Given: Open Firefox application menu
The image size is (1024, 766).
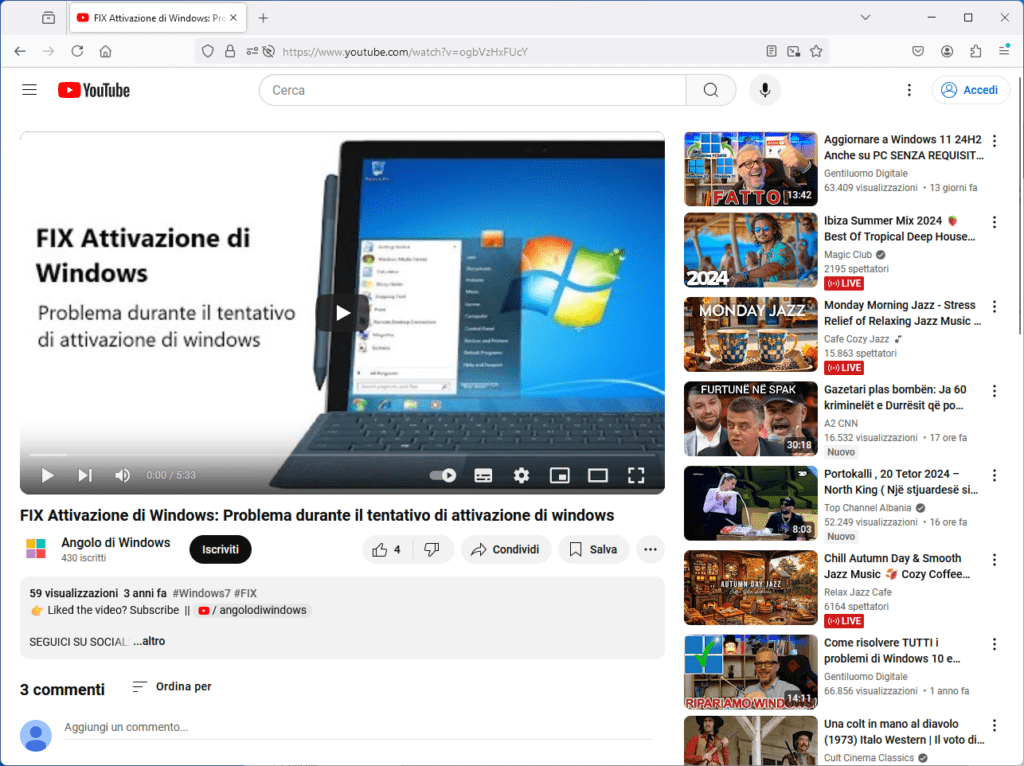Looking at the screenshot, I should tap(1004, 51).
